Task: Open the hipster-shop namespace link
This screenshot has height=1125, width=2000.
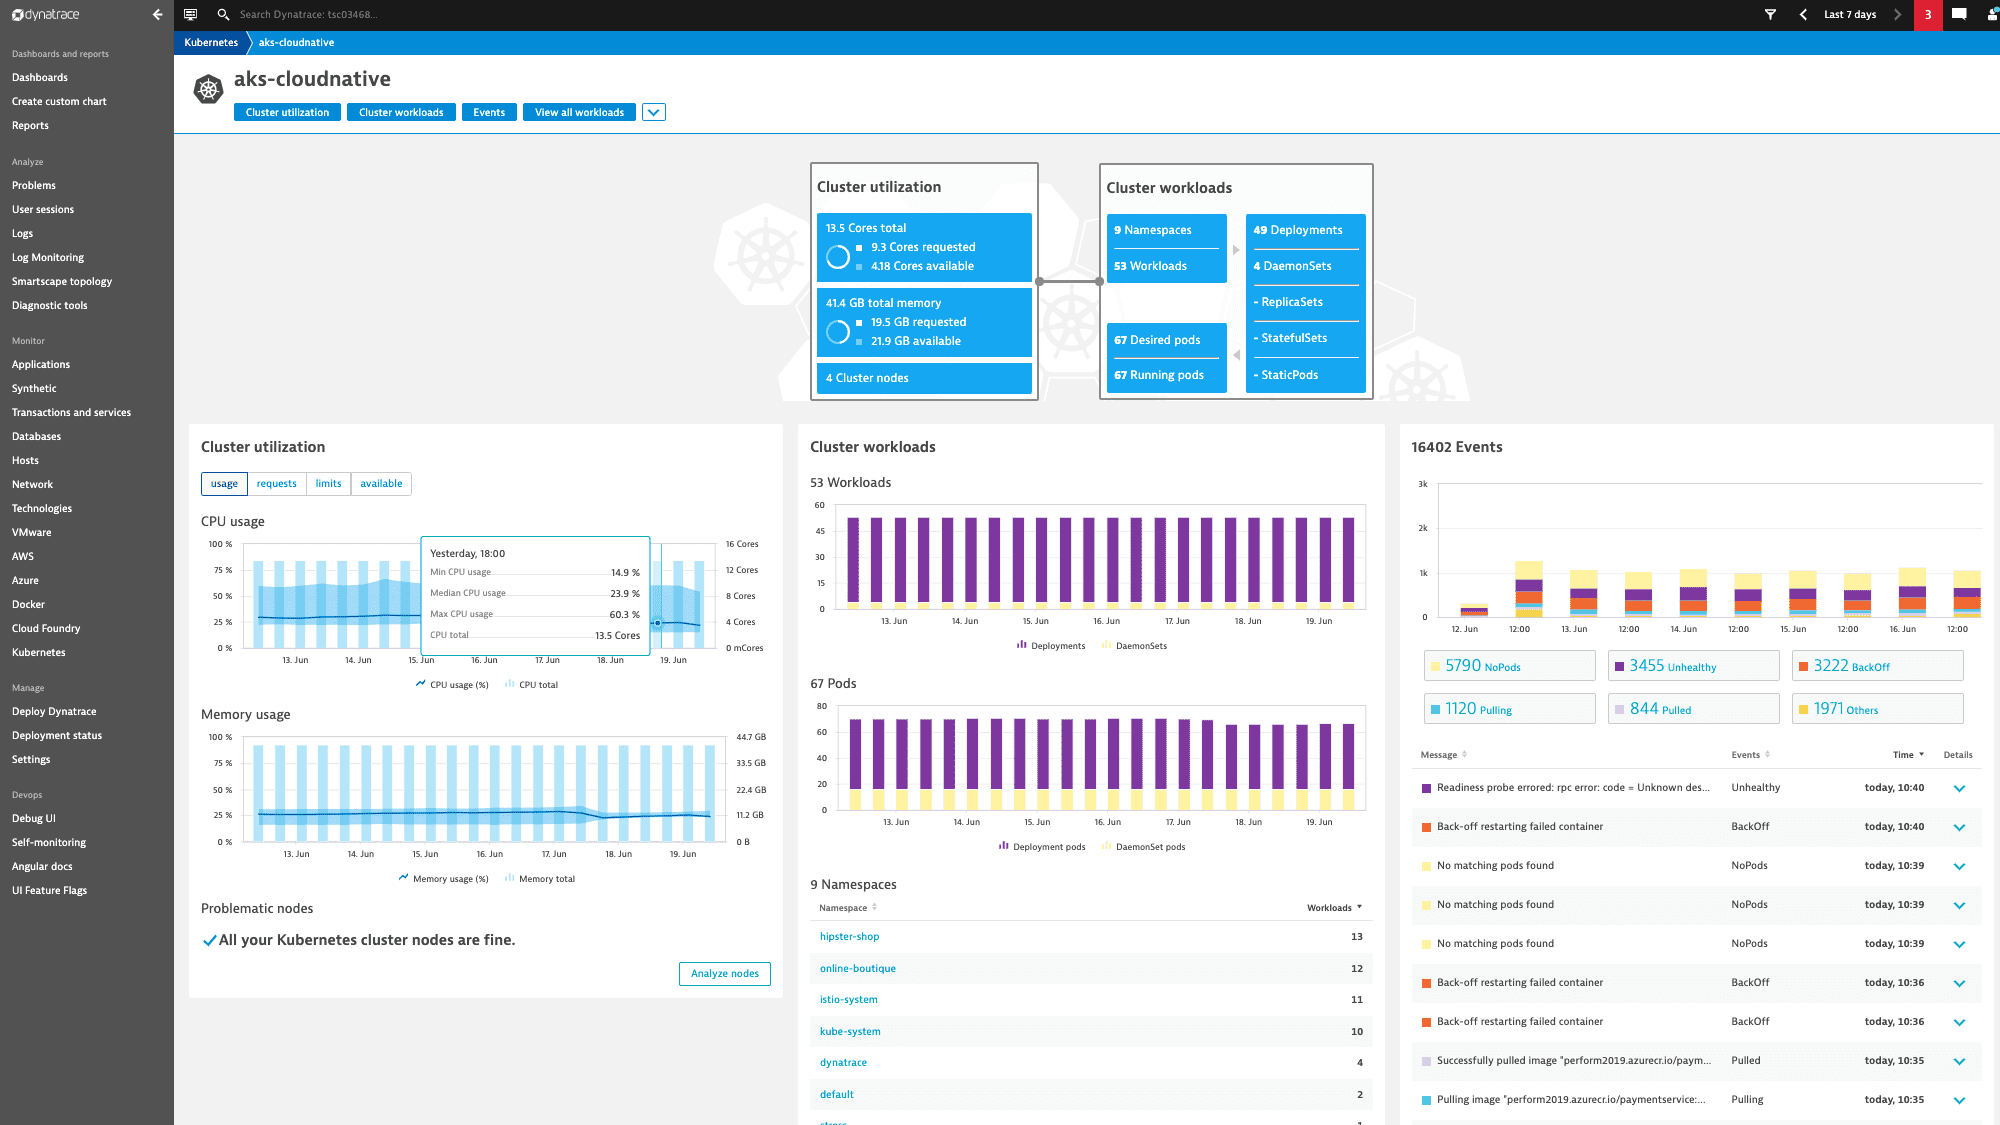Action: click(849, 936)
